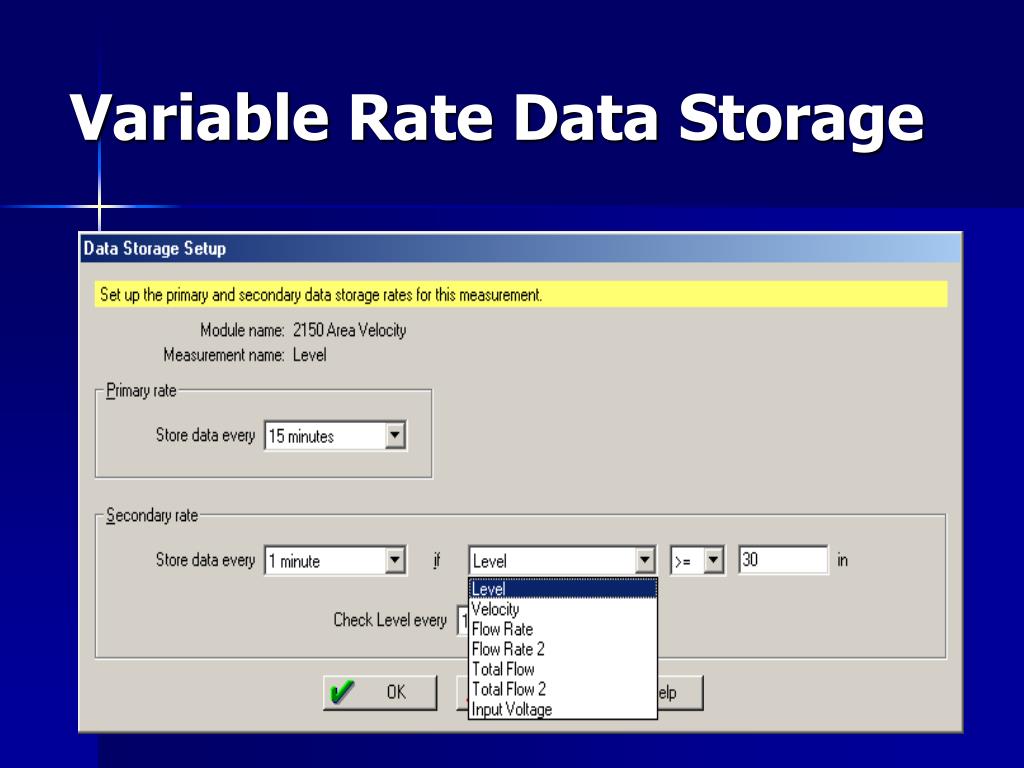Click the 'in' units label

(x=842, y=560)
